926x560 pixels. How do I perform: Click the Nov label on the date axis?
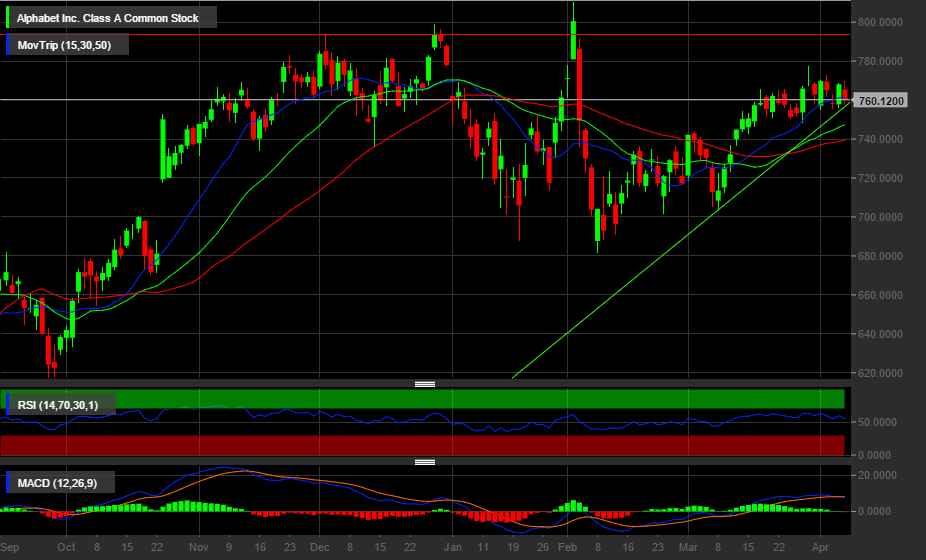click(x=199, y=547)
